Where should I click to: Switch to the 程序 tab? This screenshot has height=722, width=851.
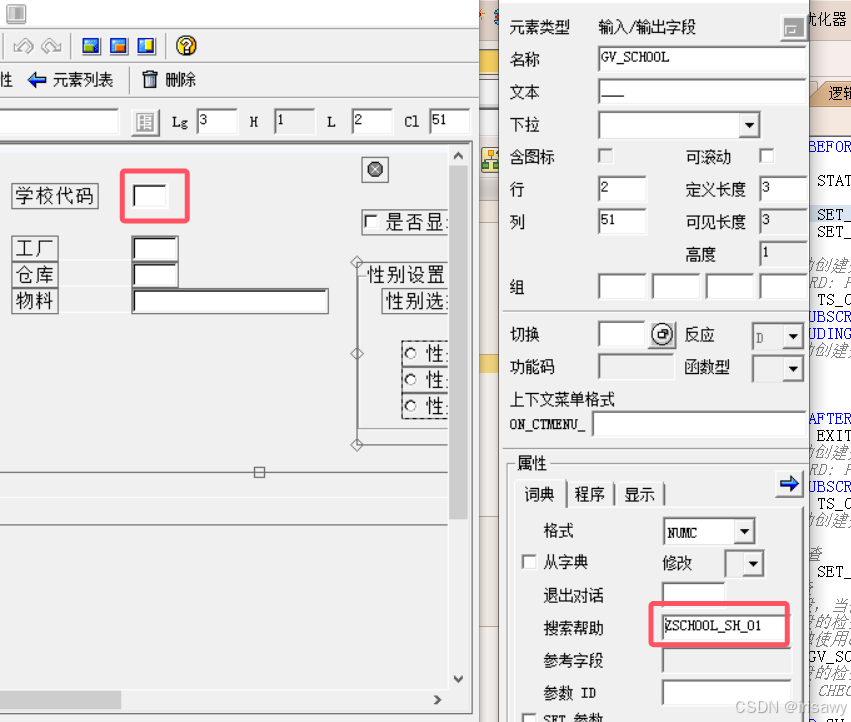(x=590, y=493)
